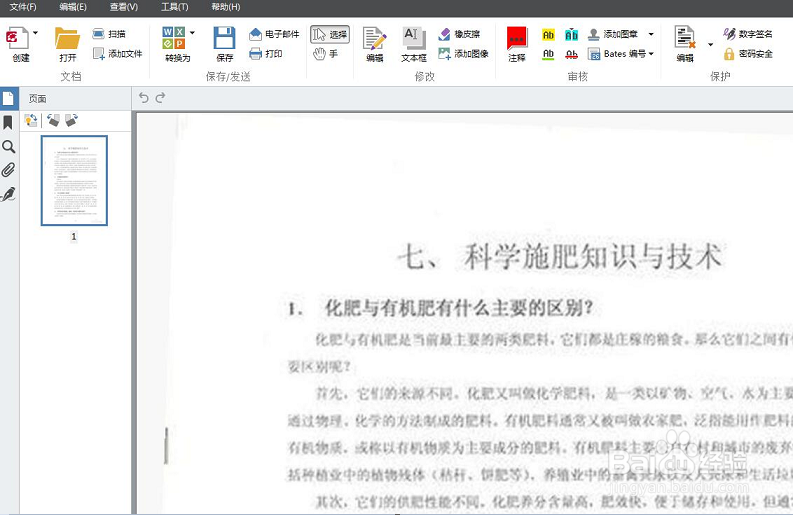This screenshot has height=515, width=793.
Task: Select the cyan Ab insert text tool
Action: click(x=571, y=34)
